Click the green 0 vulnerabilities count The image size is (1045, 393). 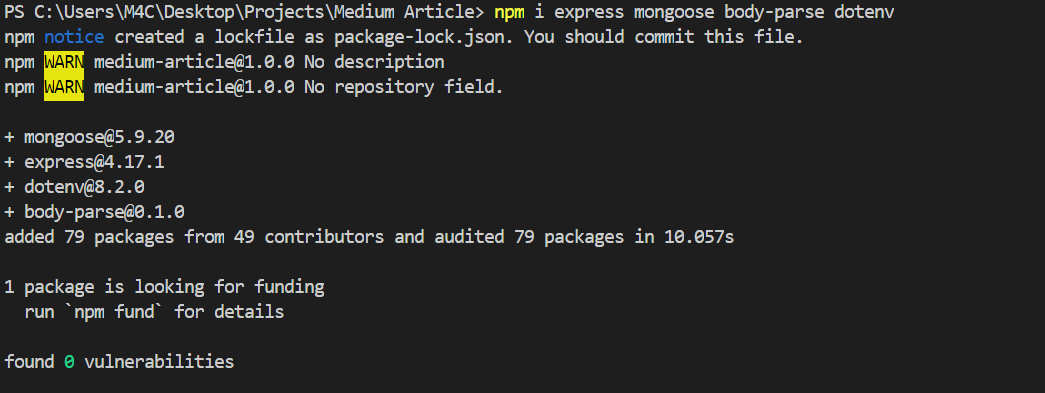(69, 362)
